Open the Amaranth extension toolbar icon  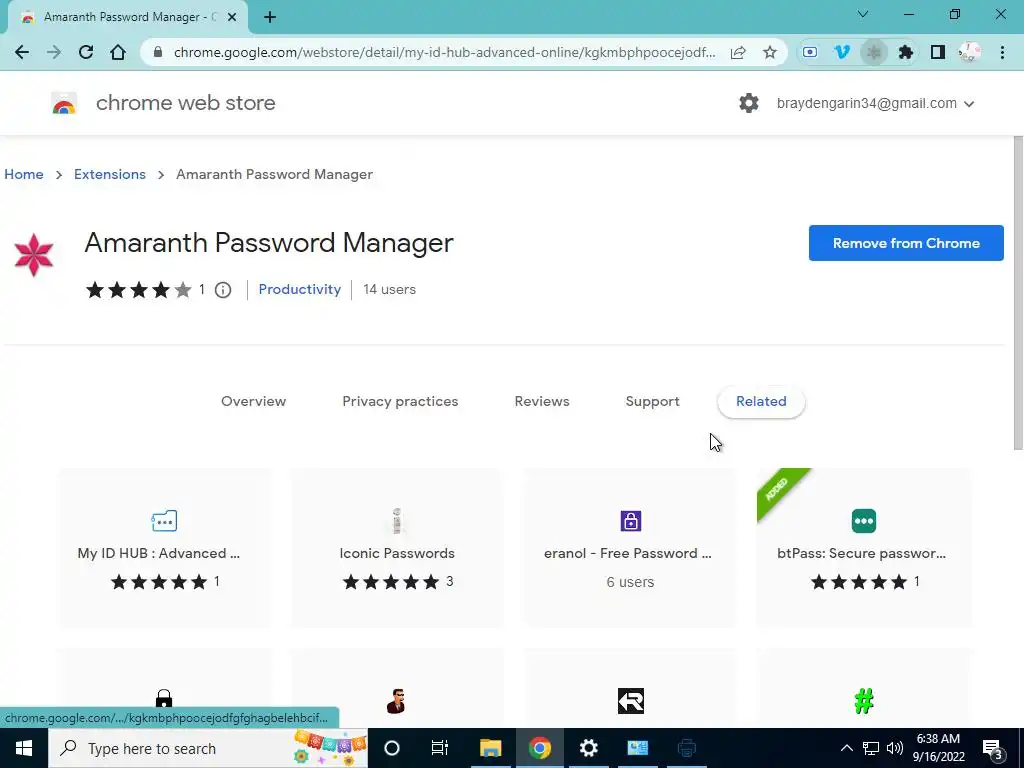point(874,52)
